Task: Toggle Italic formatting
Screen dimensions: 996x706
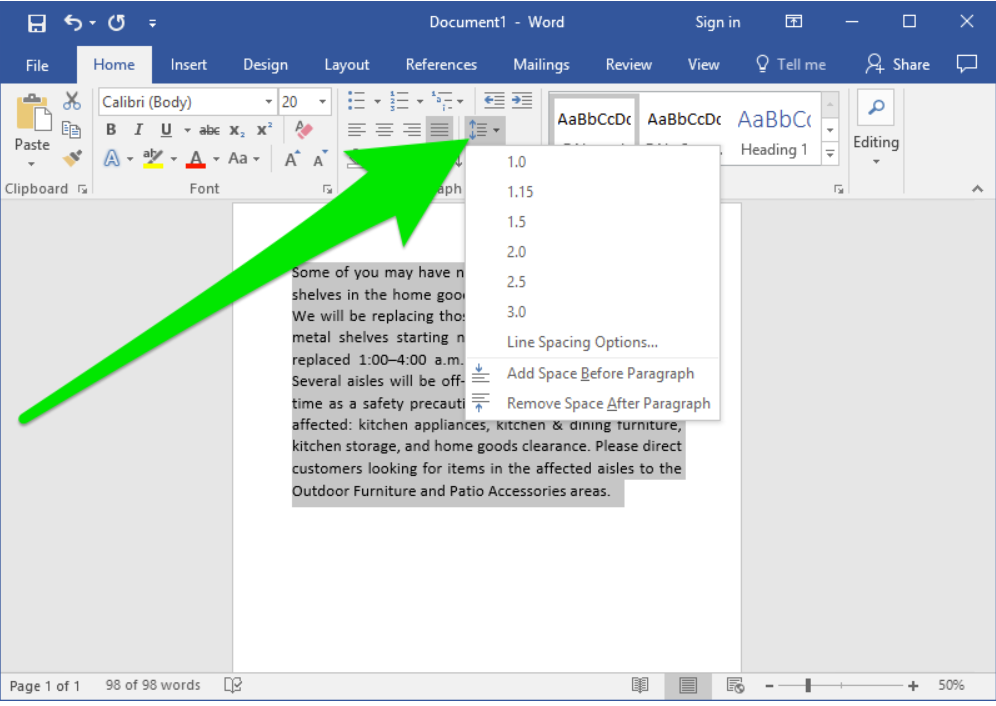Action: pos(138,130)
